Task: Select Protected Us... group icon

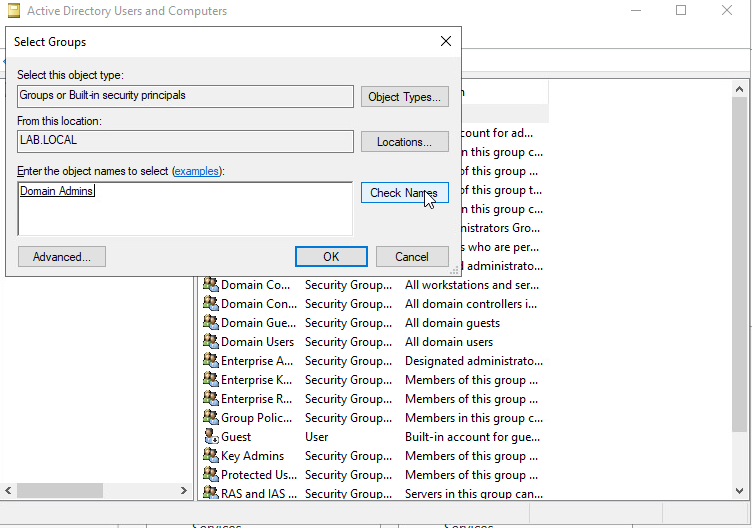Action: tap(211, 474)
